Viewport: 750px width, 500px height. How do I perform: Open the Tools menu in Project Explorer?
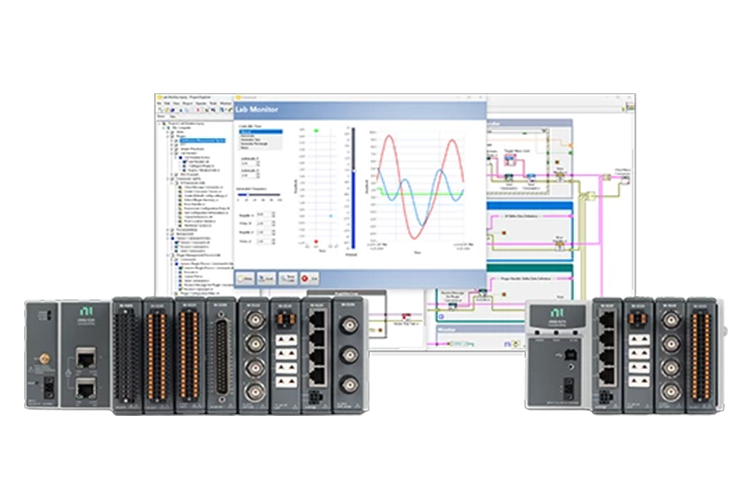[x=212, y=102]
